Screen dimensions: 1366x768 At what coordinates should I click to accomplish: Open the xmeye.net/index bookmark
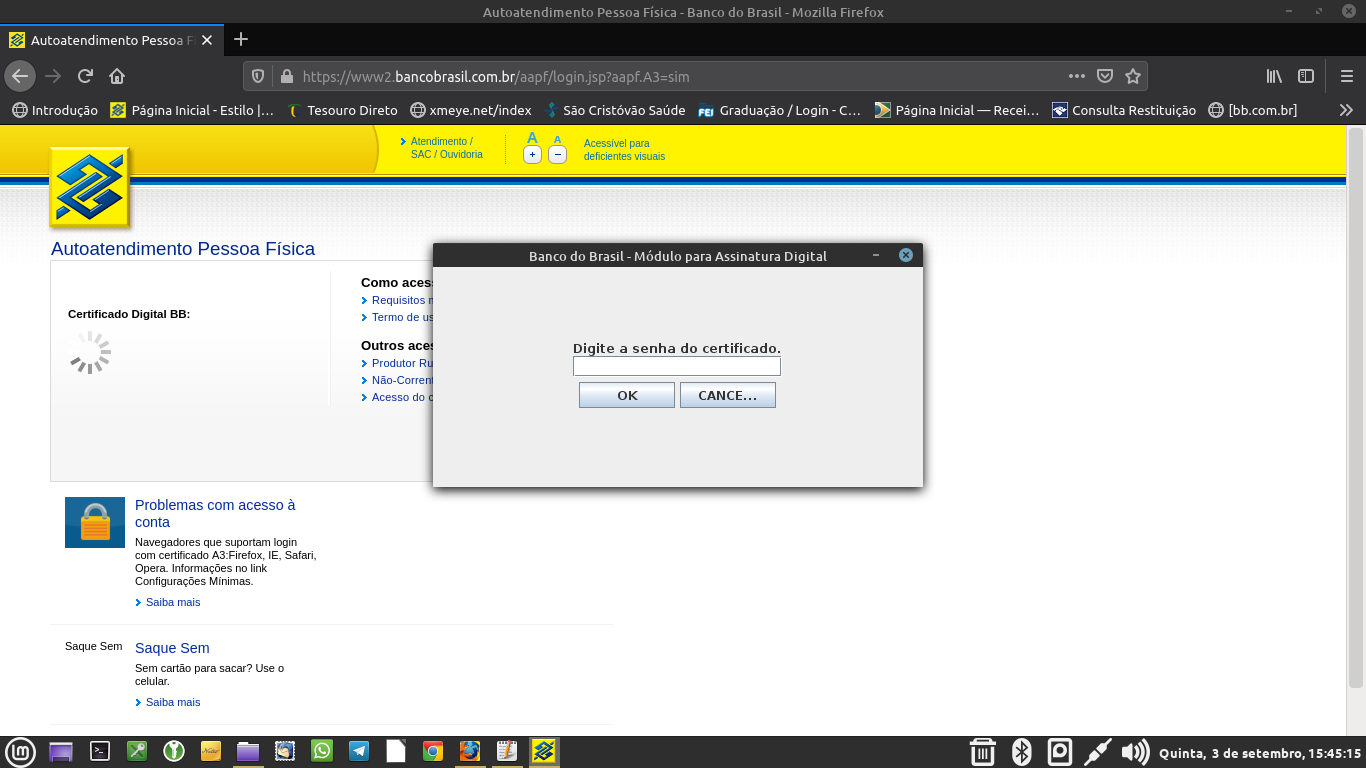coord(470,110)
